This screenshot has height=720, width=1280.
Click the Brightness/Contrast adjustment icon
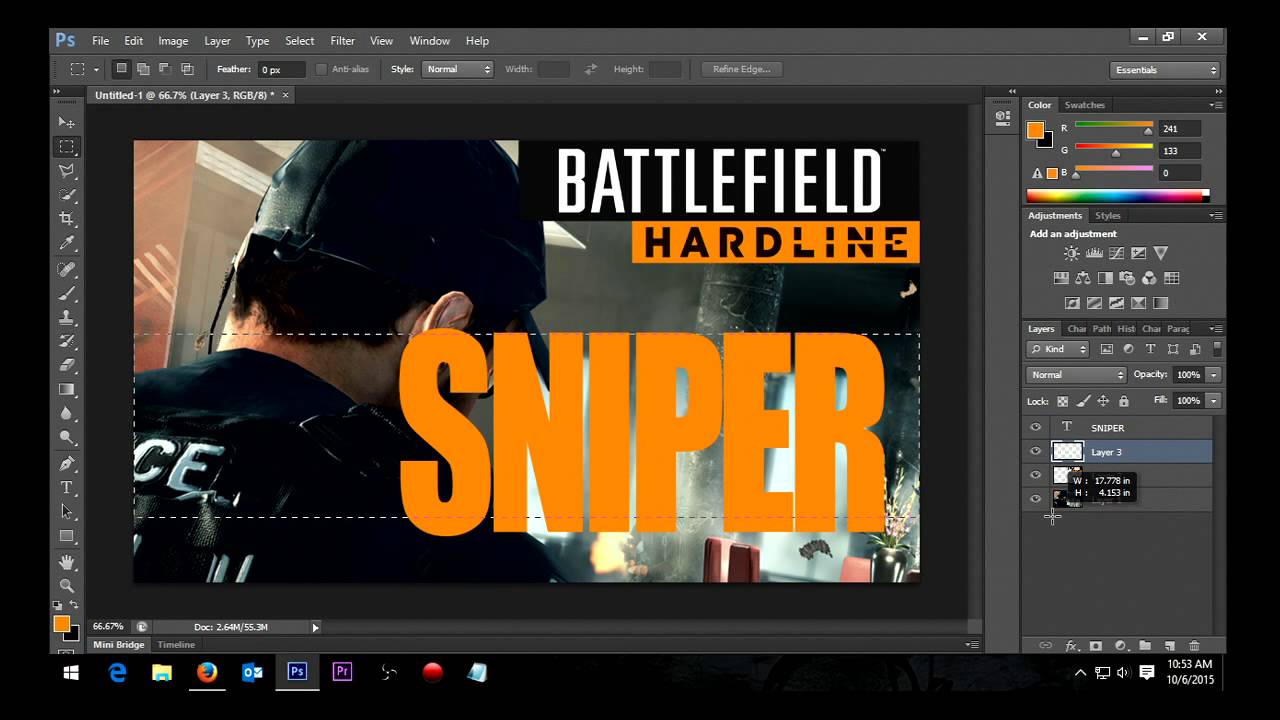[x=1071, y=254]
